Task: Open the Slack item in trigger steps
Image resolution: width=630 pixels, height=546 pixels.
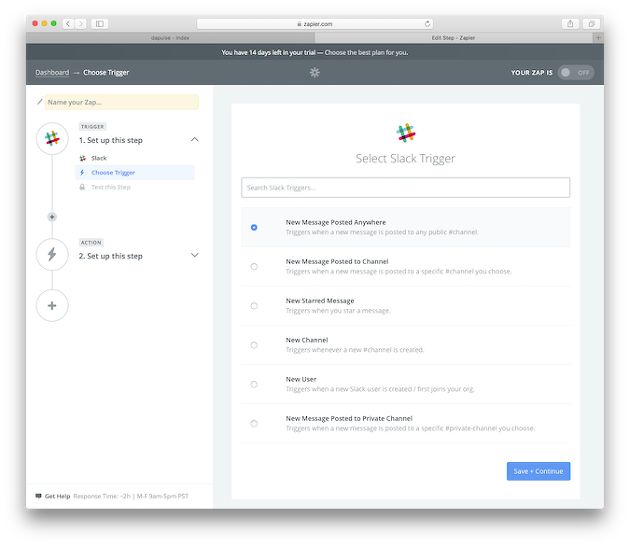Action: tap(99, 158)
